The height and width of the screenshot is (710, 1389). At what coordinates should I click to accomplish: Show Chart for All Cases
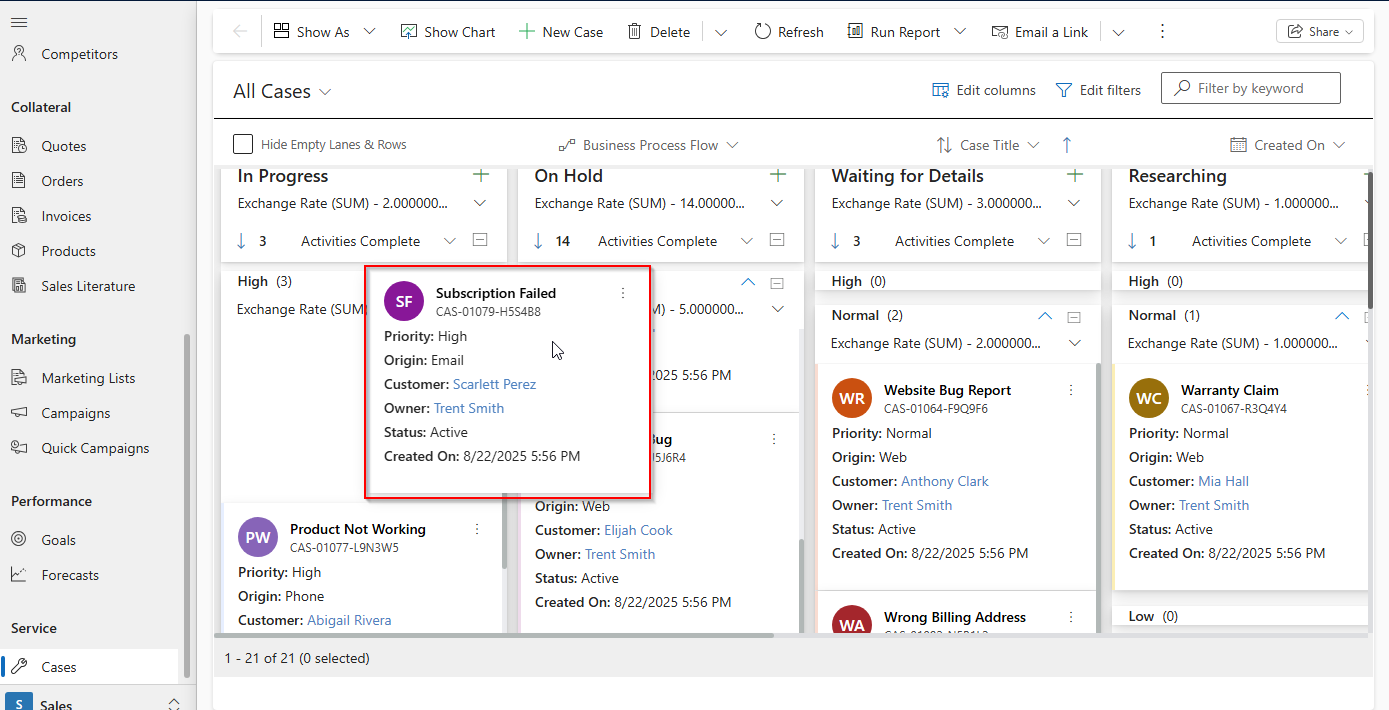pos(447,31)
